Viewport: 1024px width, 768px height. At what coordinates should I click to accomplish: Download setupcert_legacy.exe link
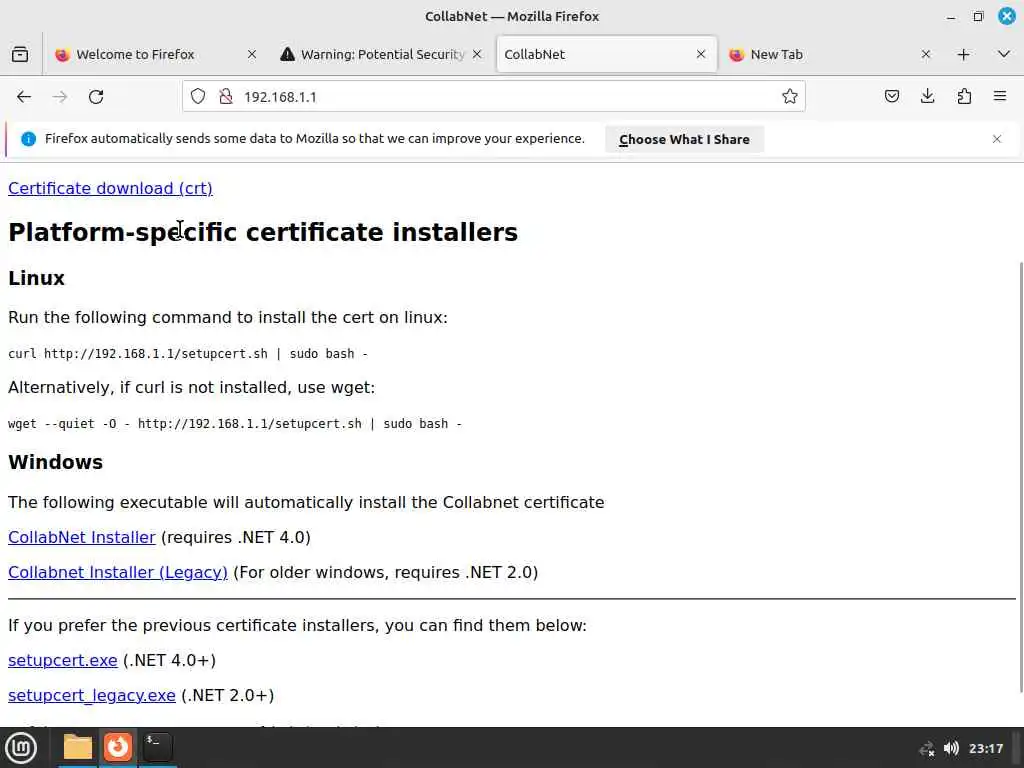[91, 696]
